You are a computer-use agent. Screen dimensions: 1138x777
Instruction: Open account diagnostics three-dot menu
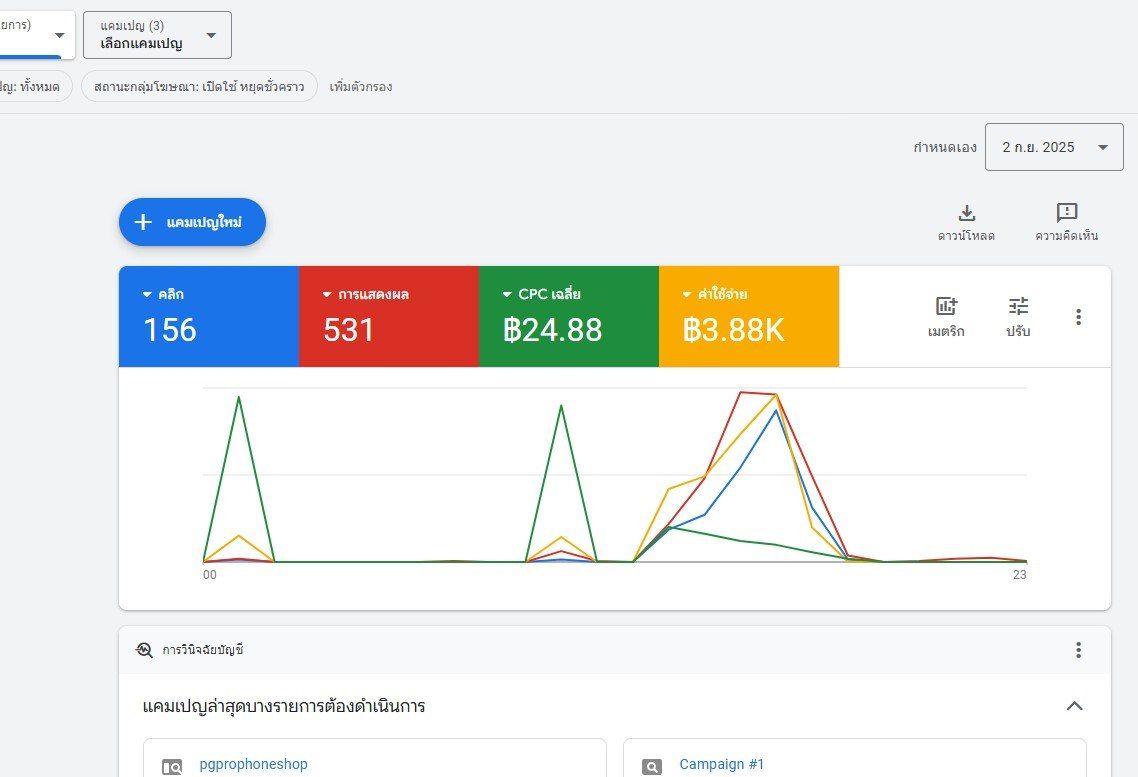(x=1078, y=649)
